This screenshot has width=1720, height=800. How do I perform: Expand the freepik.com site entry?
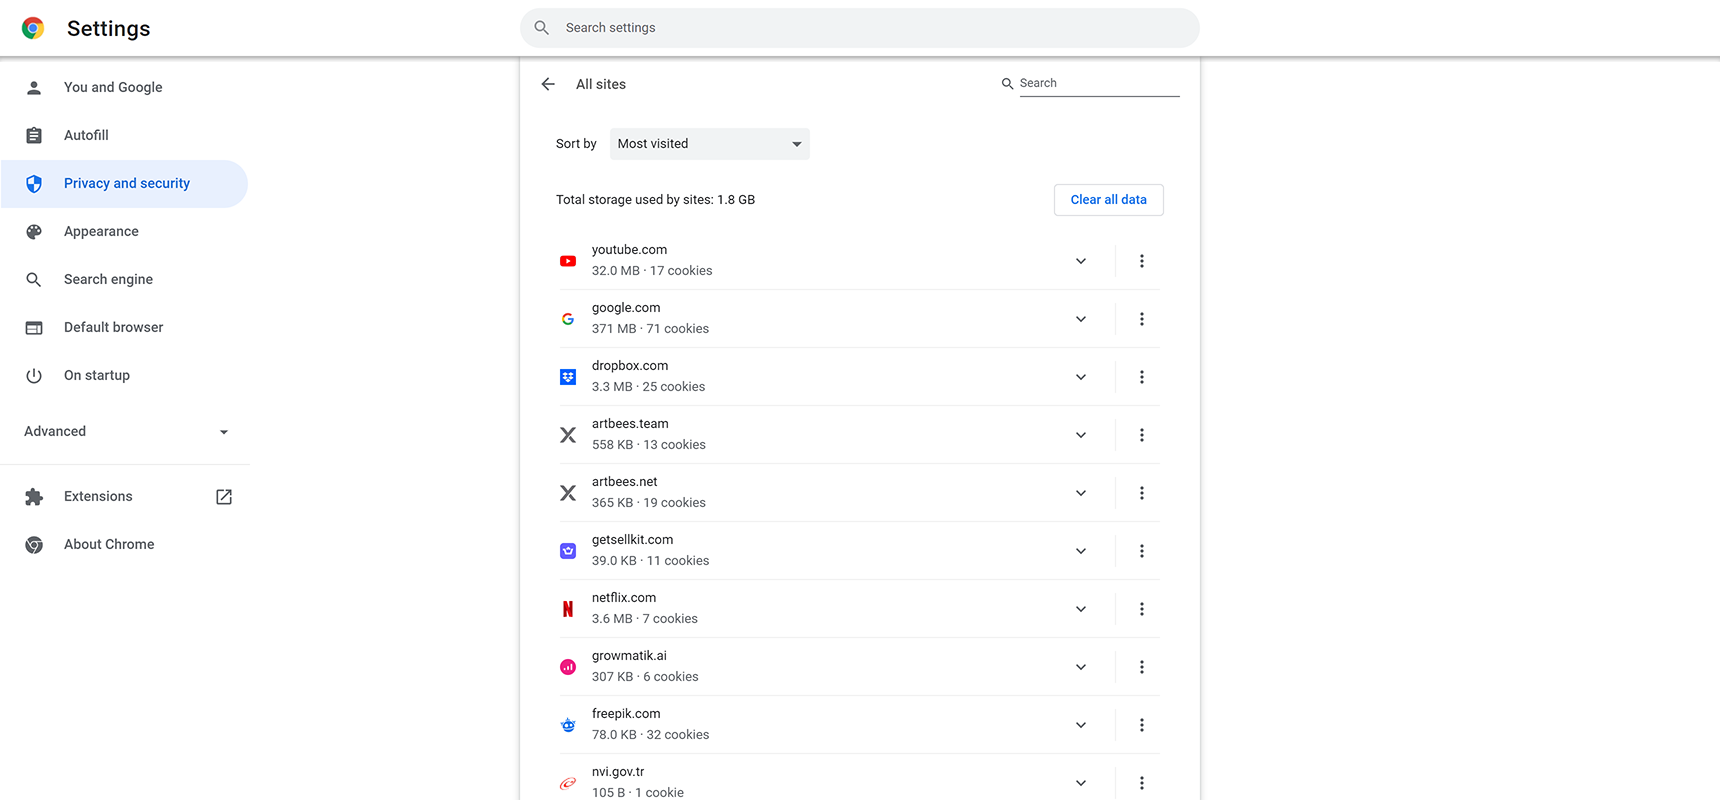coord(1081,725)
